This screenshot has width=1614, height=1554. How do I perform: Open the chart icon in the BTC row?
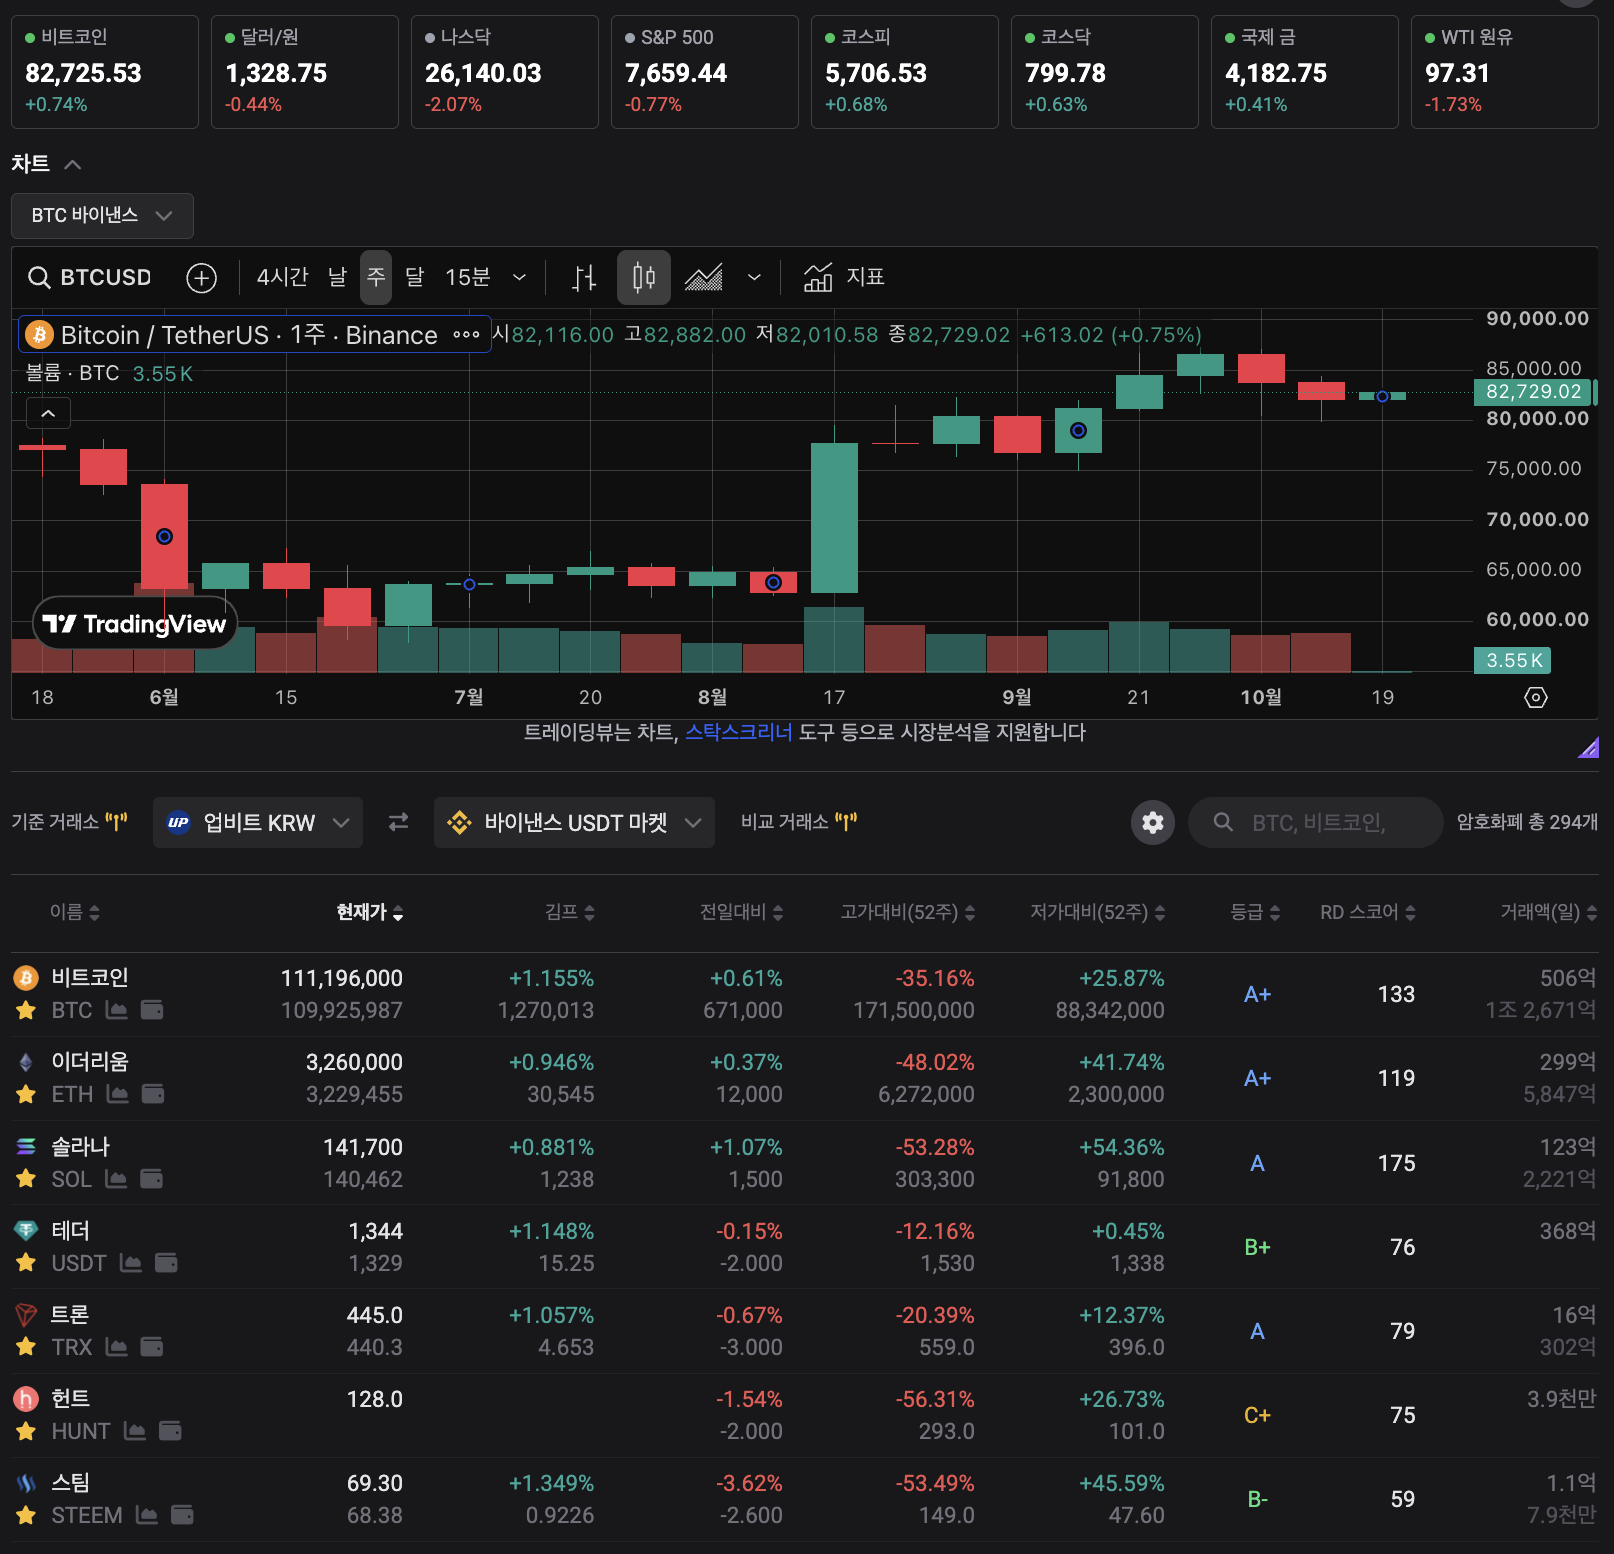(117, 1010)
